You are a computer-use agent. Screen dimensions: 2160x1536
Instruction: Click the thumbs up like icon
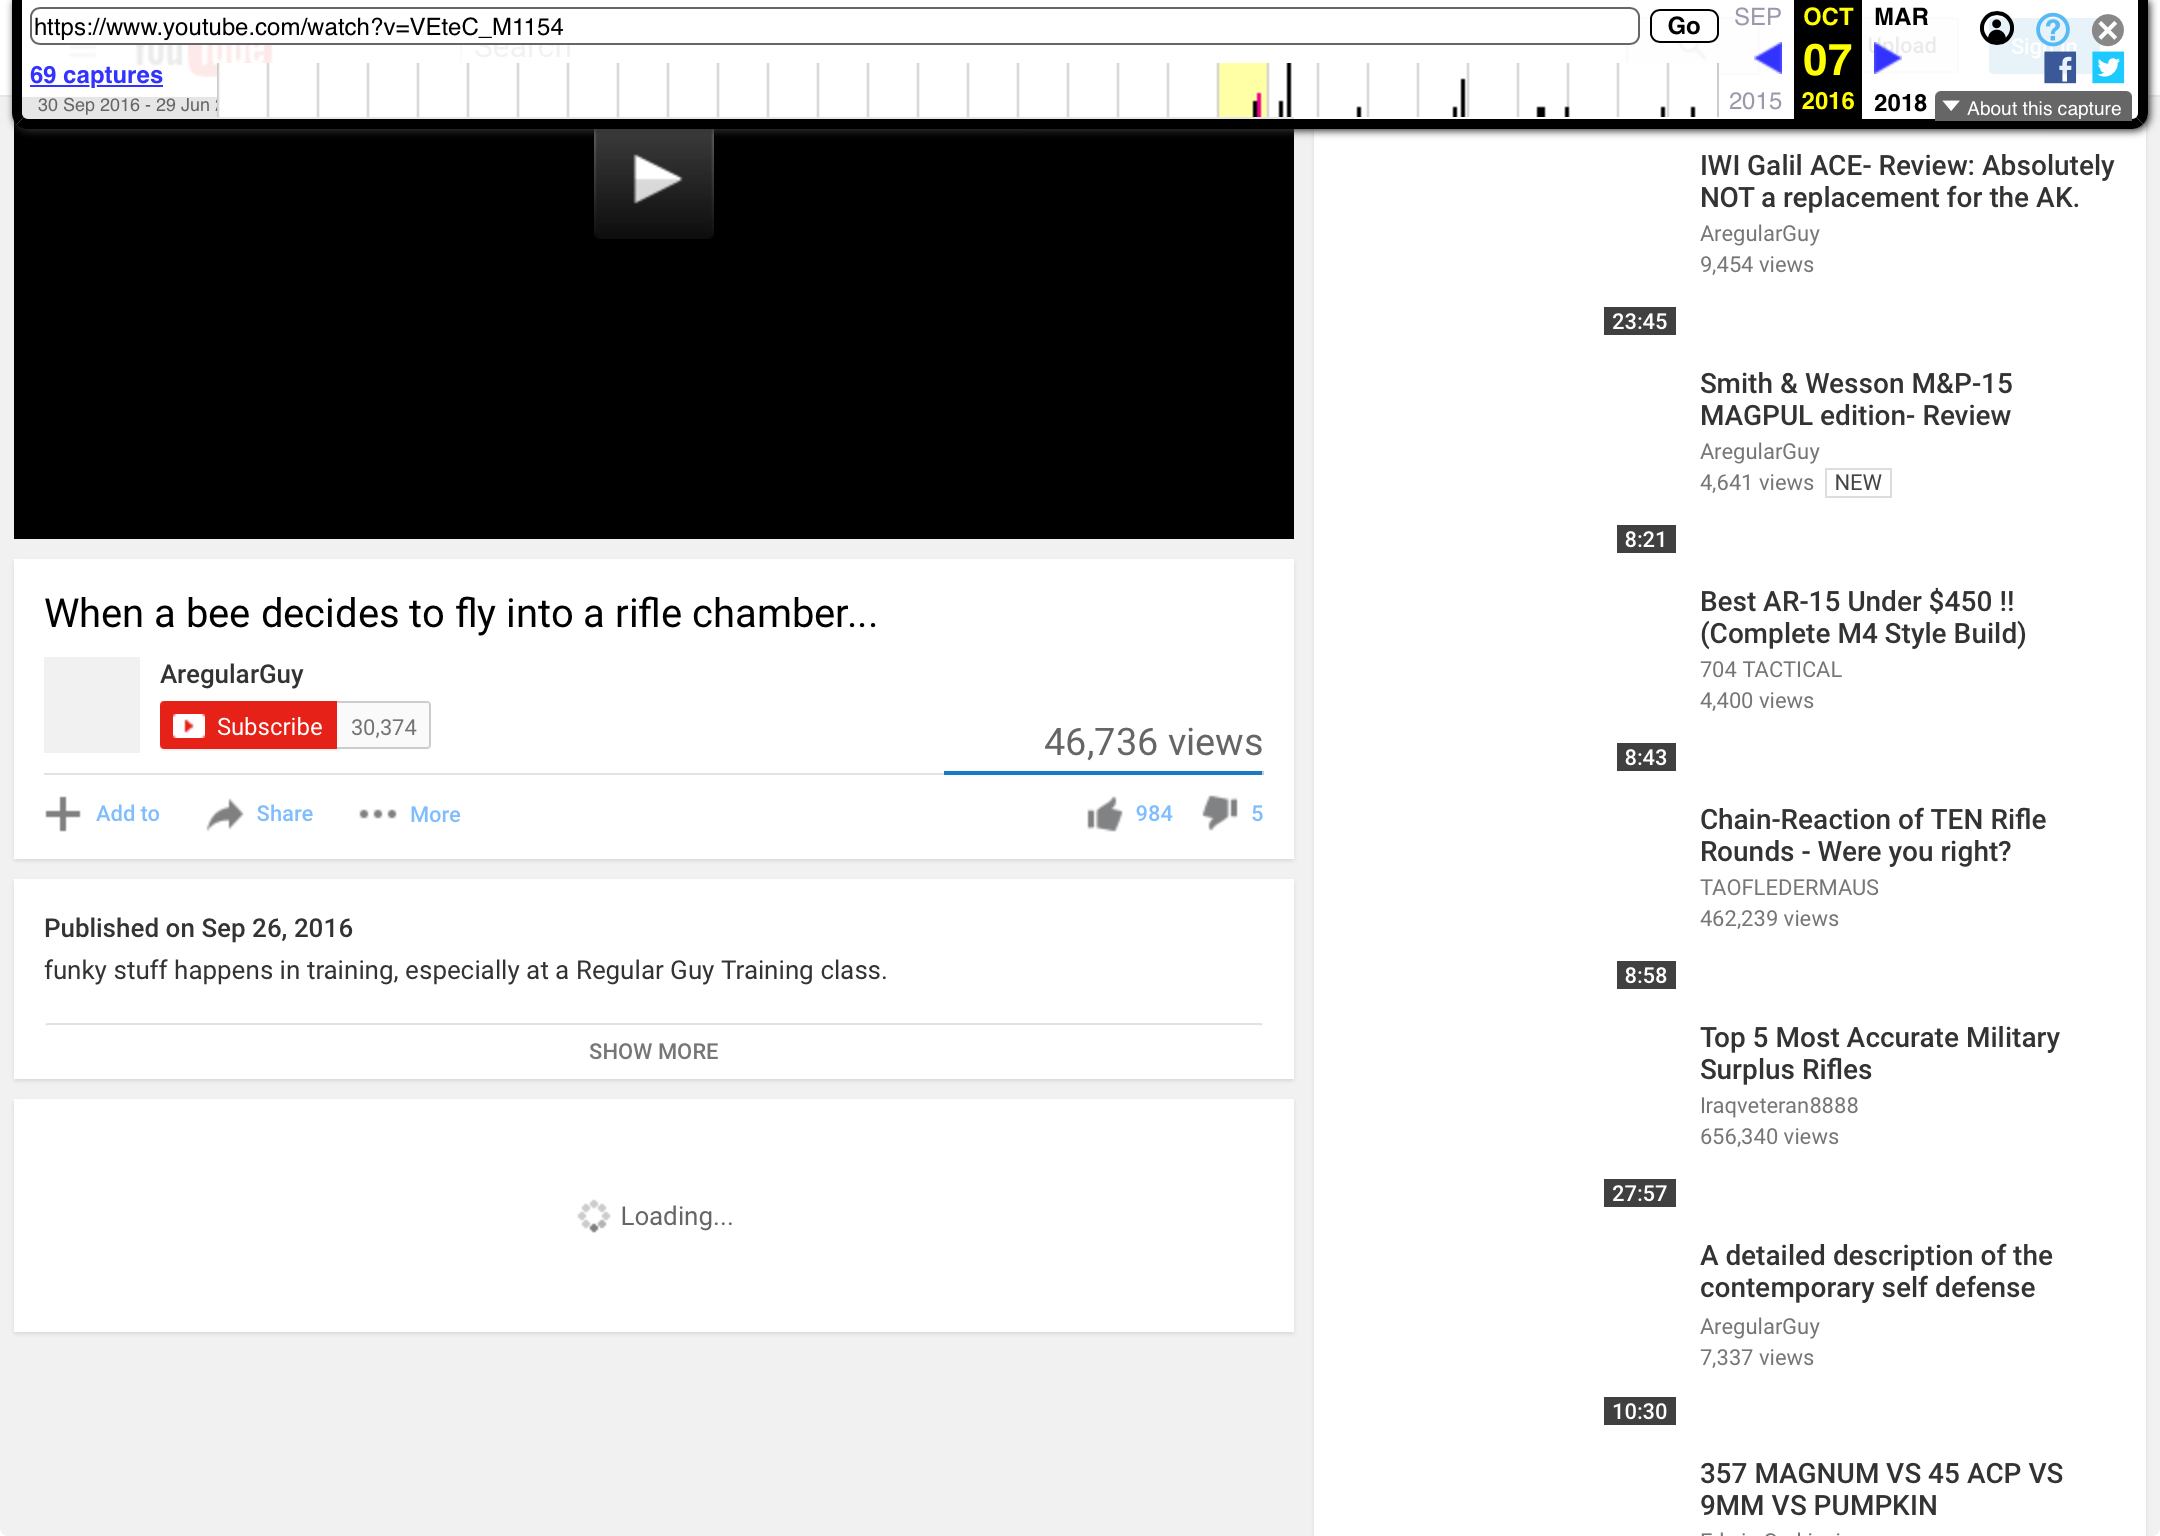(1104, 814)
